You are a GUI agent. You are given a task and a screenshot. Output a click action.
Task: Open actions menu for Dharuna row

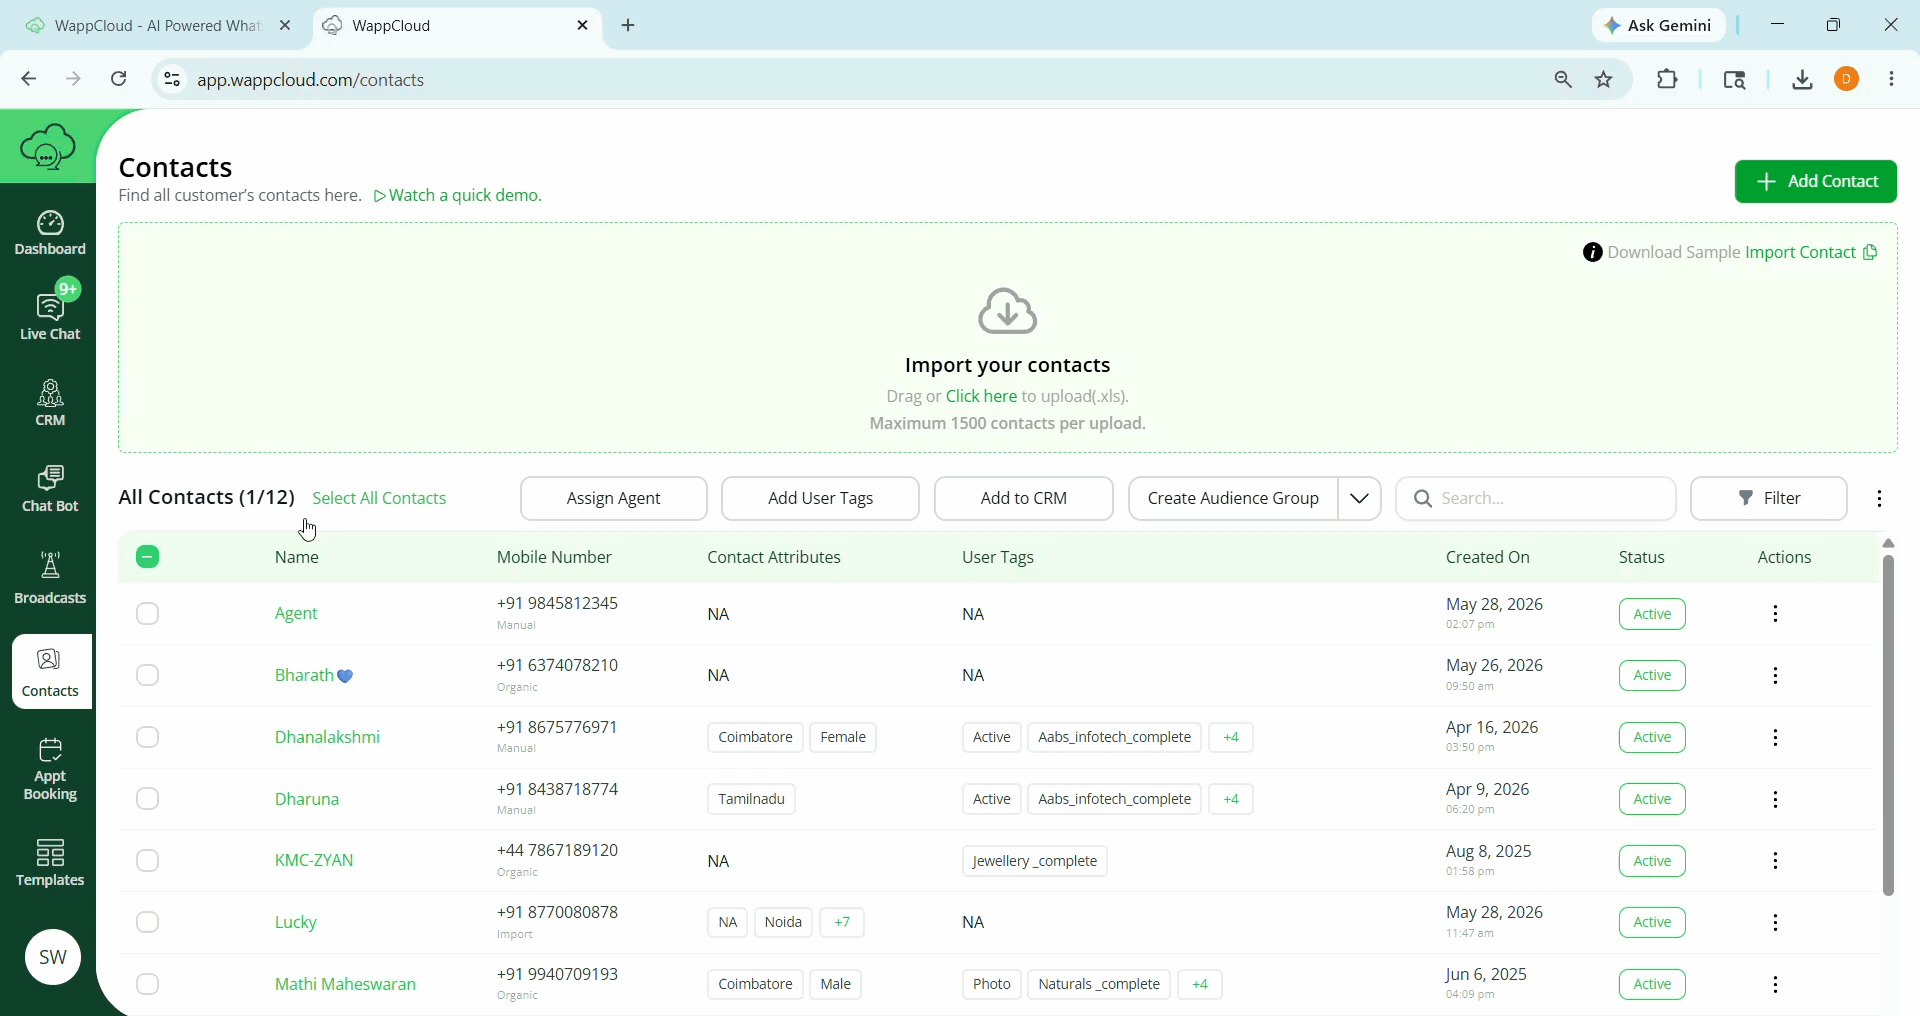[1775, 800]
